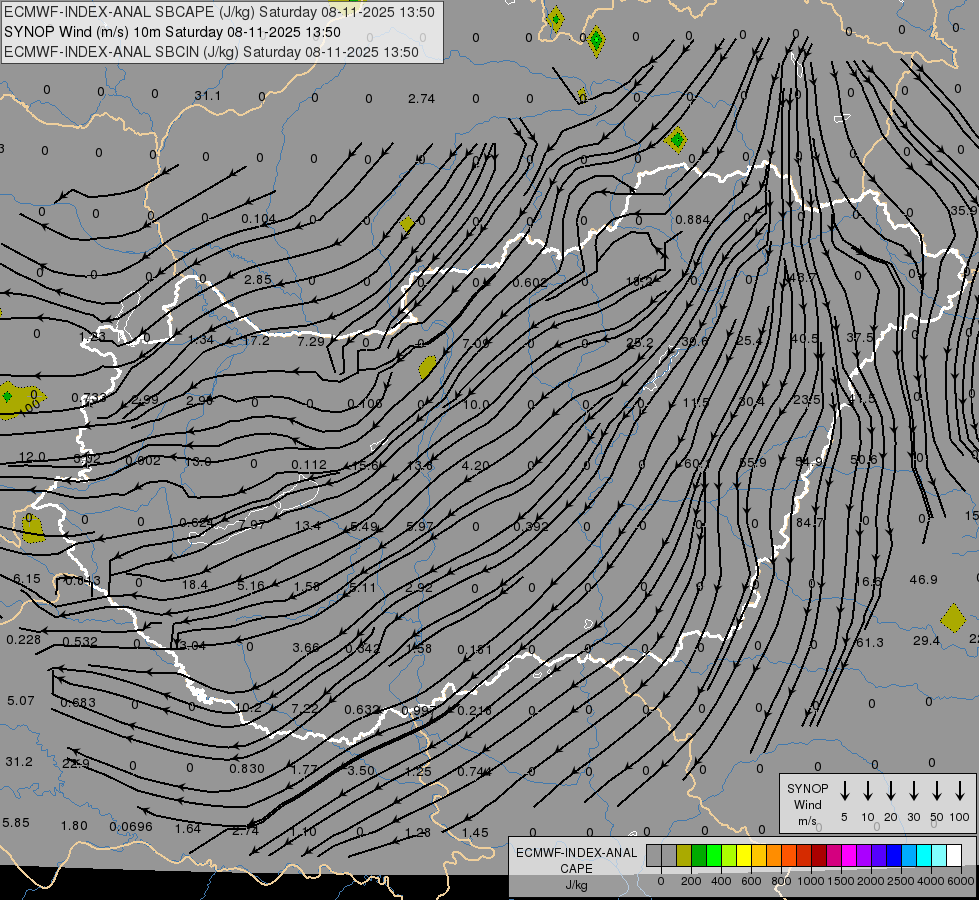Pick the pure yellow CAPE legend swatch
The width and height of the screenshot is (979, 900).
pos(744,856)
